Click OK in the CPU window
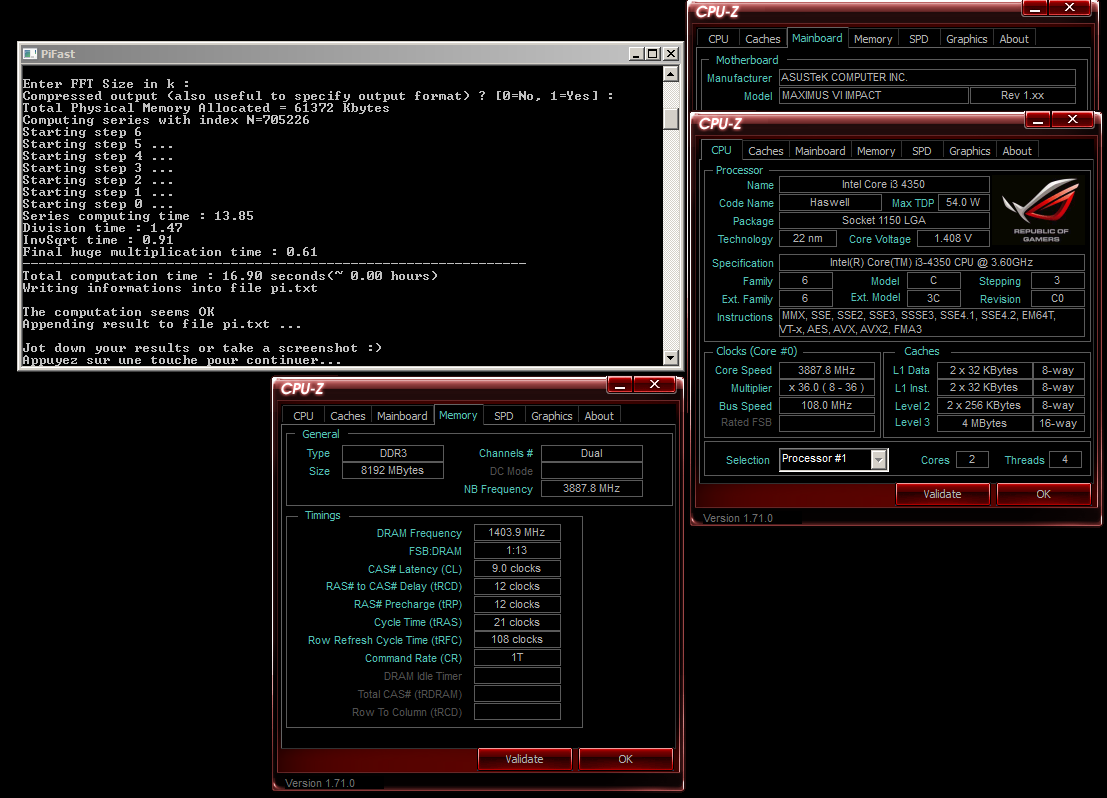The height and width of the screenshot is (798, 1107). coord(1043,494)
